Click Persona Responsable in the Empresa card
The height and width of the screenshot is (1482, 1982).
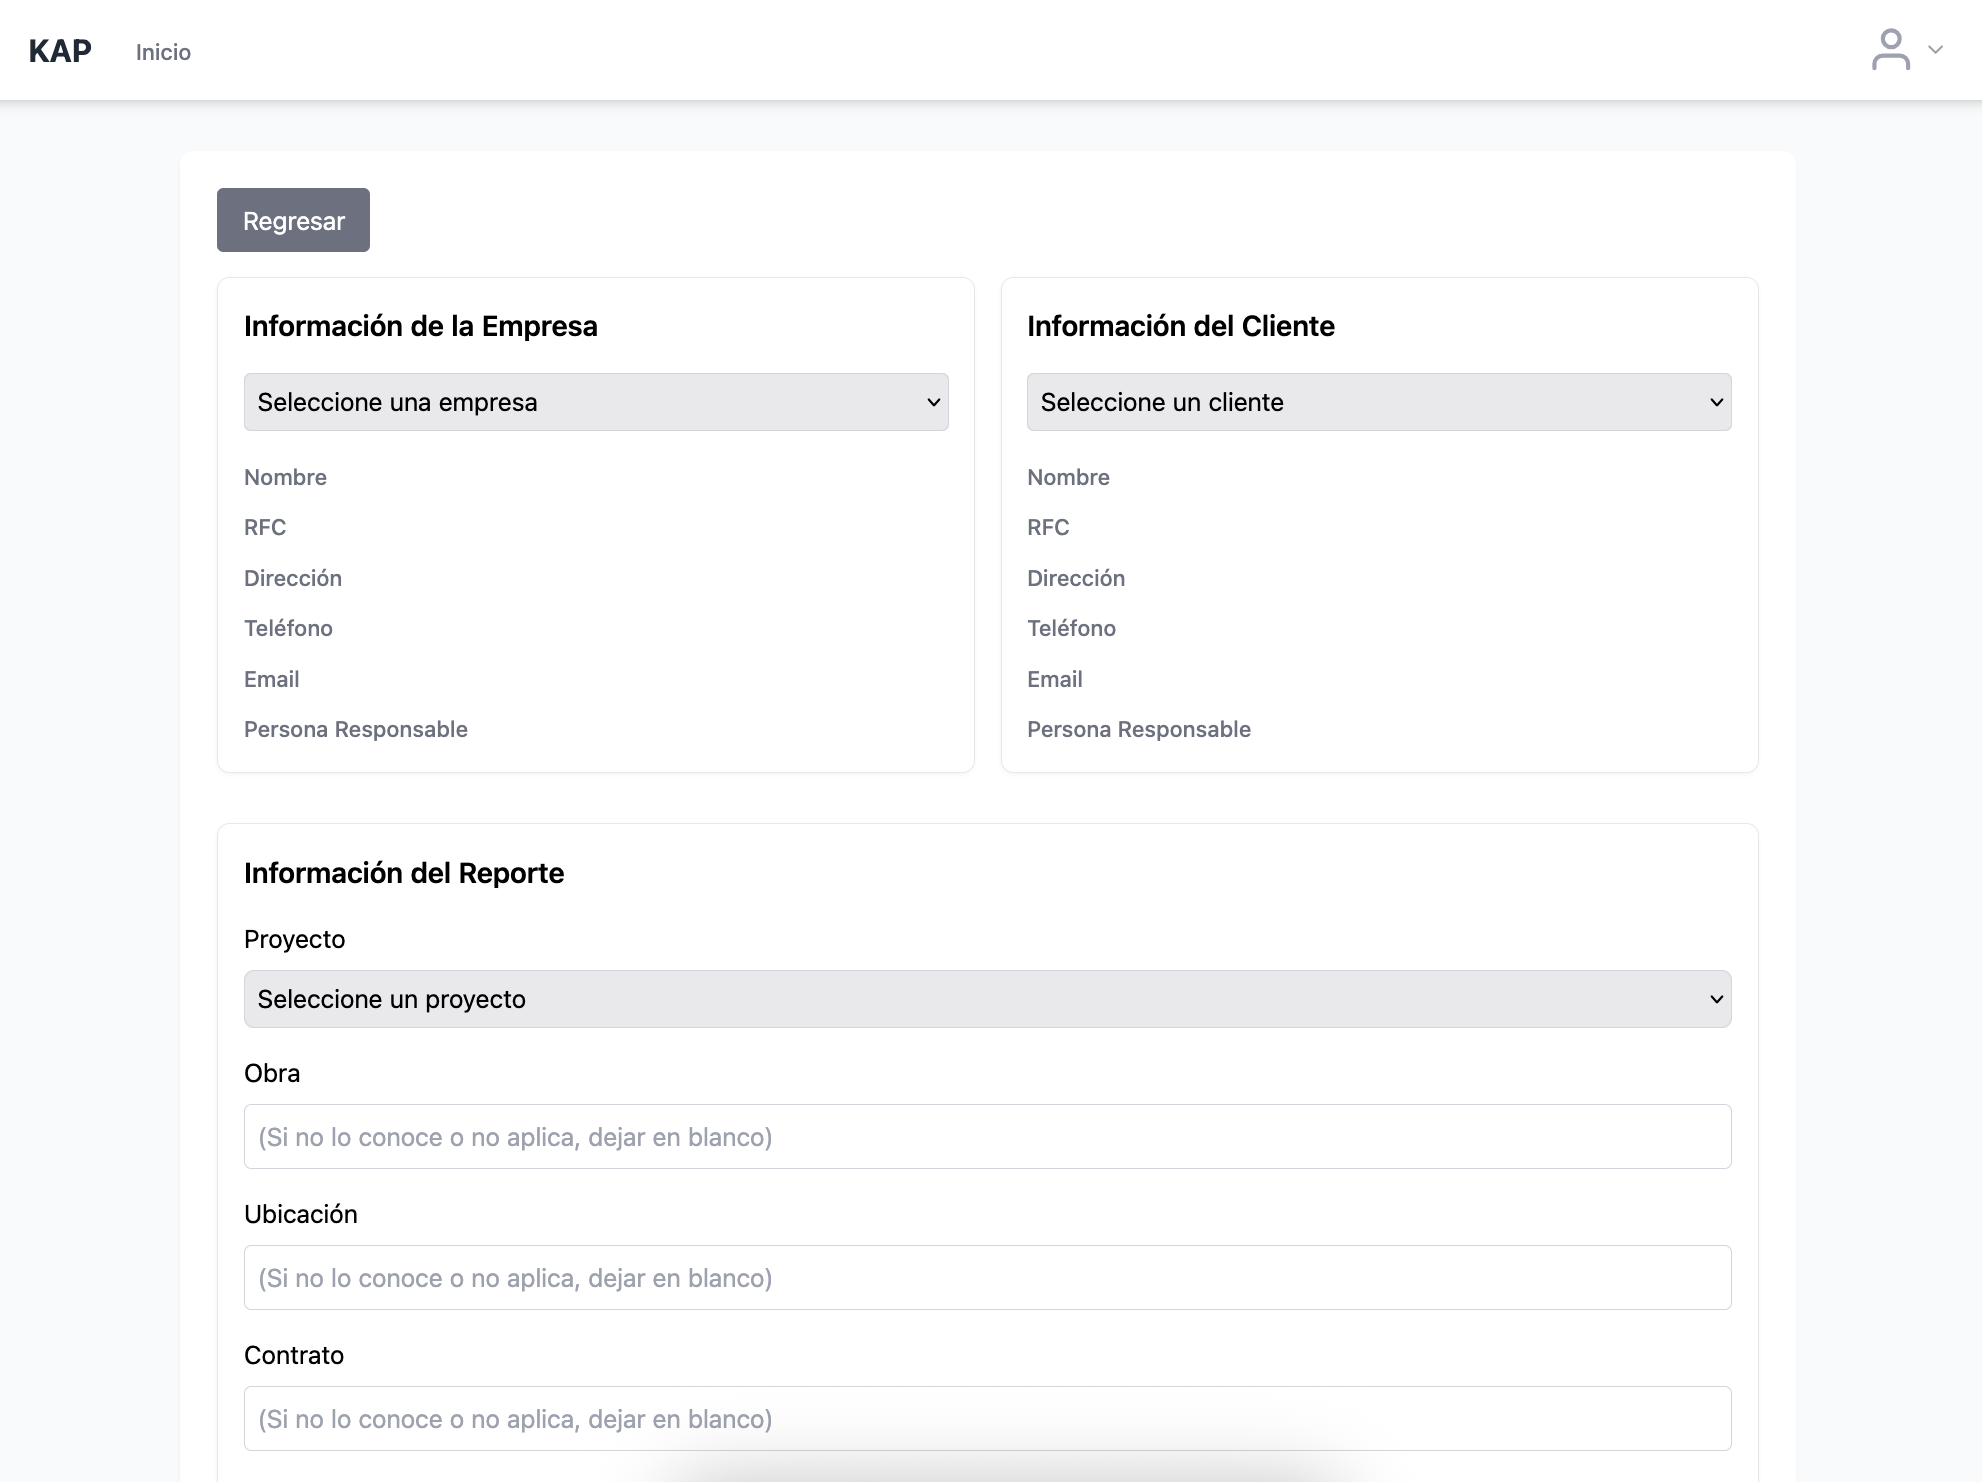click(x=355, y=729)
